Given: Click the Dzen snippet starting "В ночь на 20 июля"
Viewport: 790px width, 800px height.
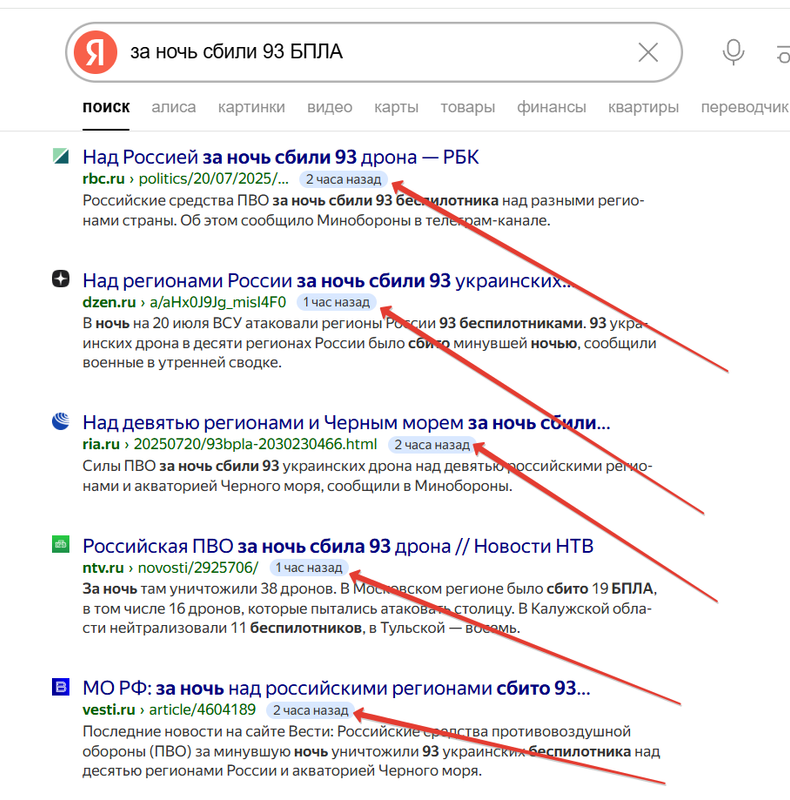Looking at the screenshot, I should pos(369,343).
